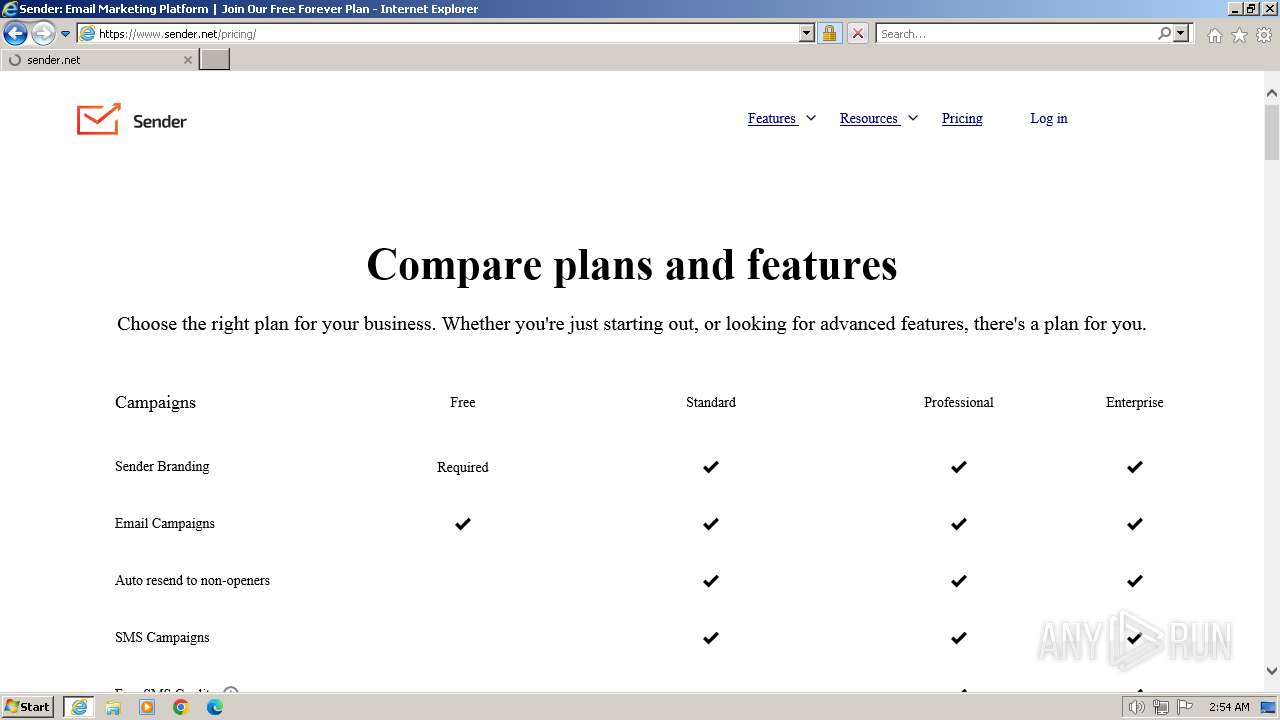The image size is (1280, 720).
Task: Click the page scrollbar down arrow
Action: pos(1272,671)
